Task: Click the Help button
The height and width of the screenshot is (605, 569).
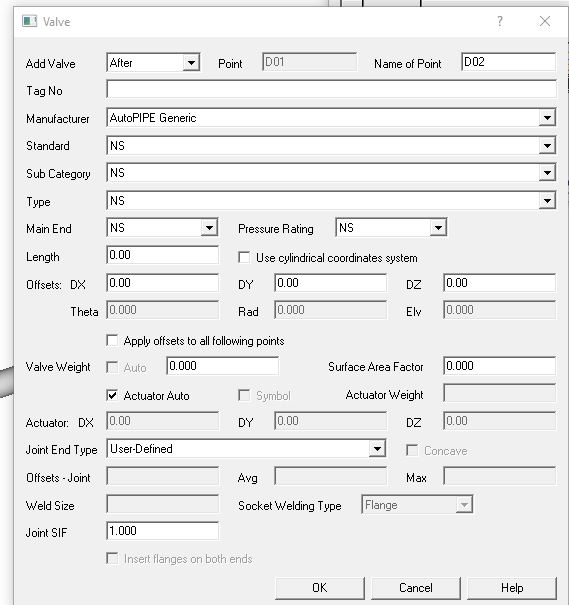Action: coord(512,588)
